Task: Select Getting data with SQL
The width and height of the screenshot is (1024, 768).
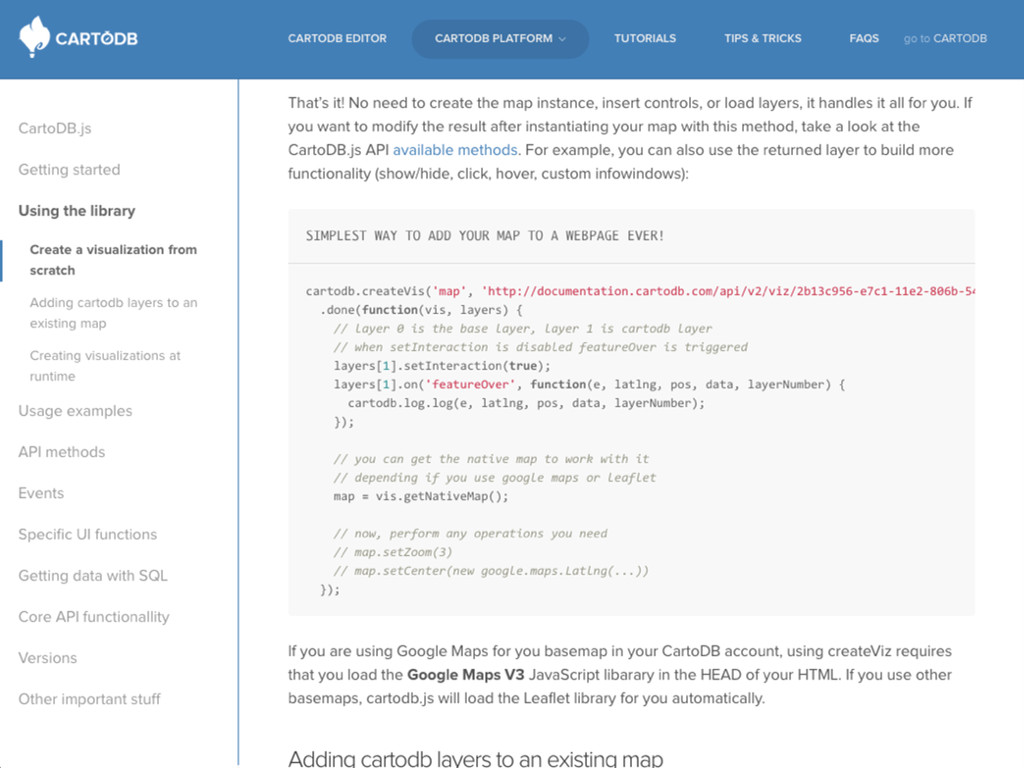Action: click(x=93, y=575)
